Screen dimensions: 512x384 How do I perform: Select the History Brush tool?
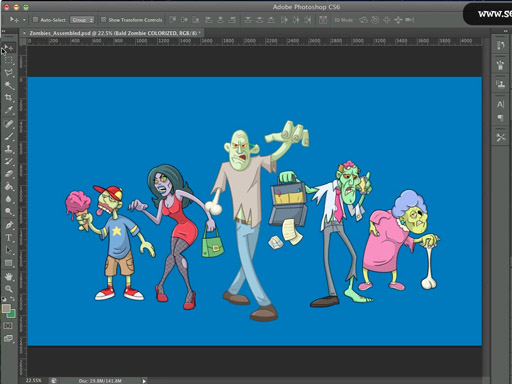click(9, 162)
